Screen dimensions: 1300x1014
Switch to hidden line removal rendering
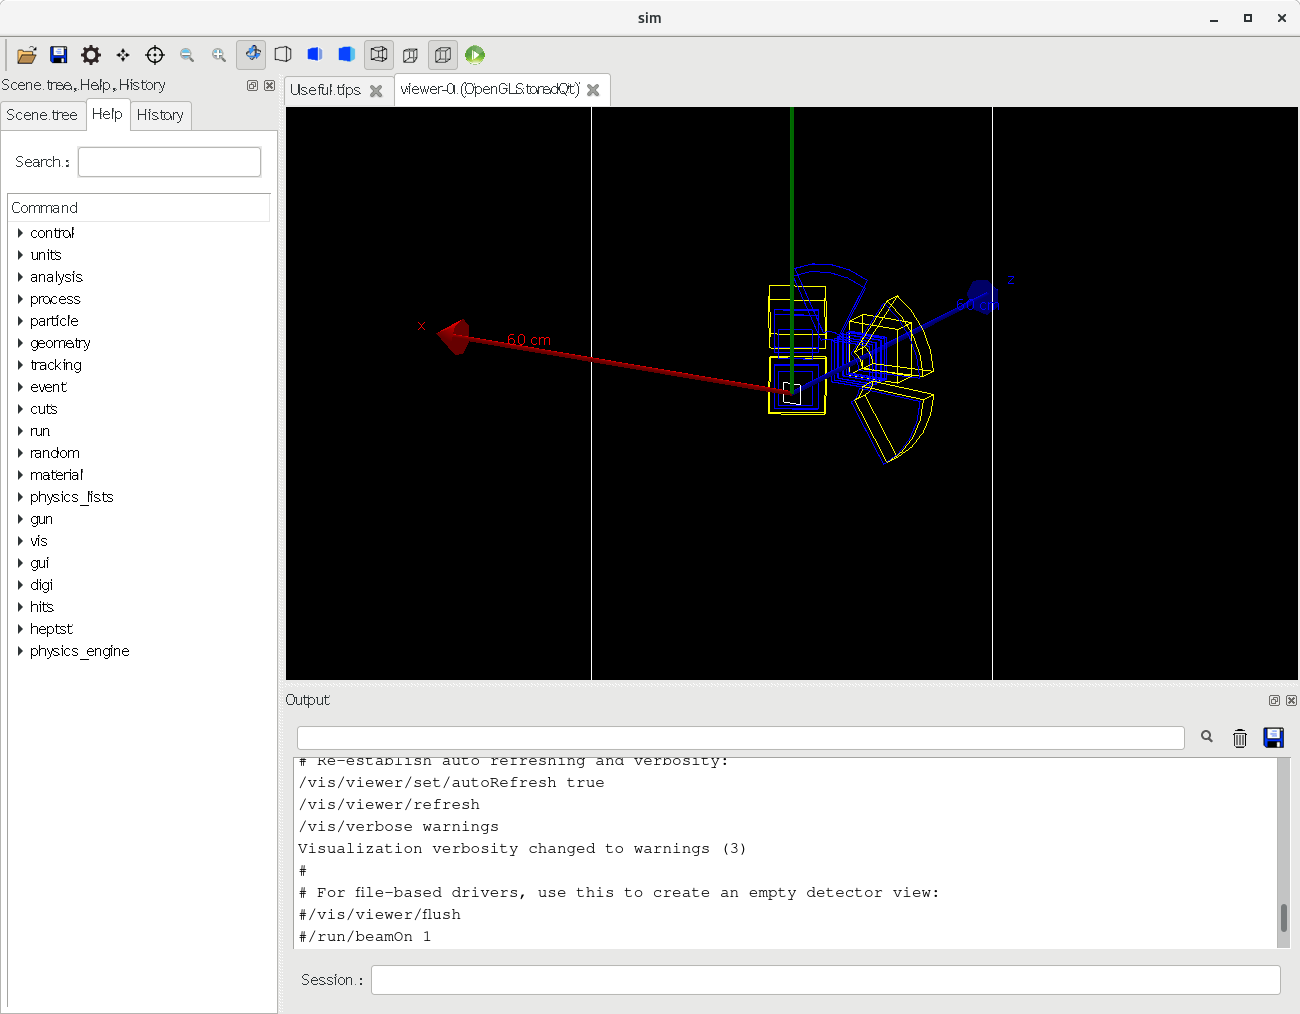click(x=283, y=55)
